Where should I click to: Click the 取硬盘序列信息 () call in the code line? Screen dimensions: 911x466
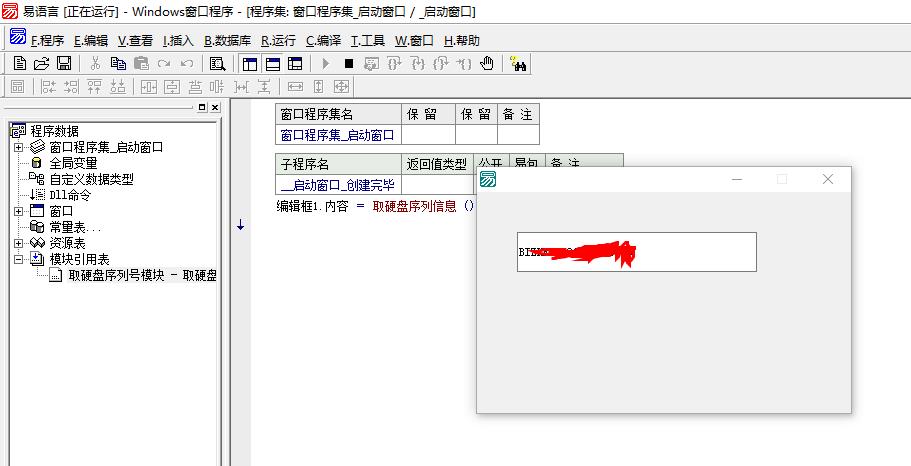pos(424,206)
